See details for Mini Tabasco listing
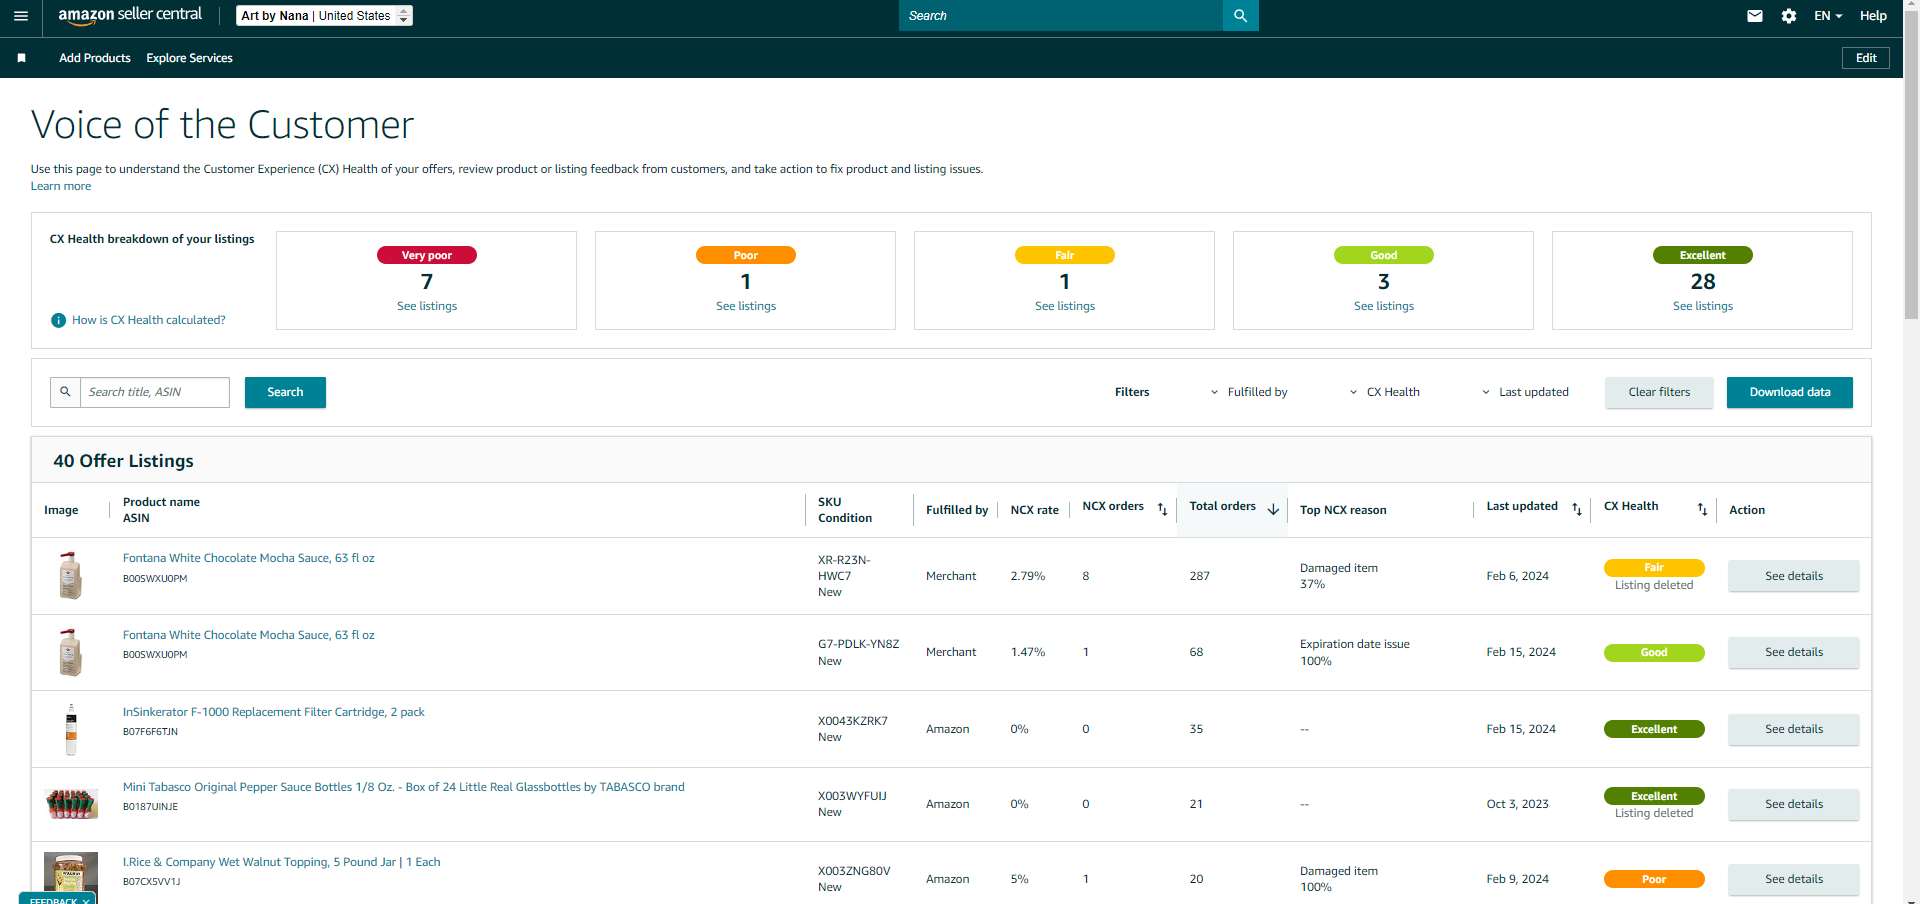The image size is (1920, 904). click(1794, 804)
